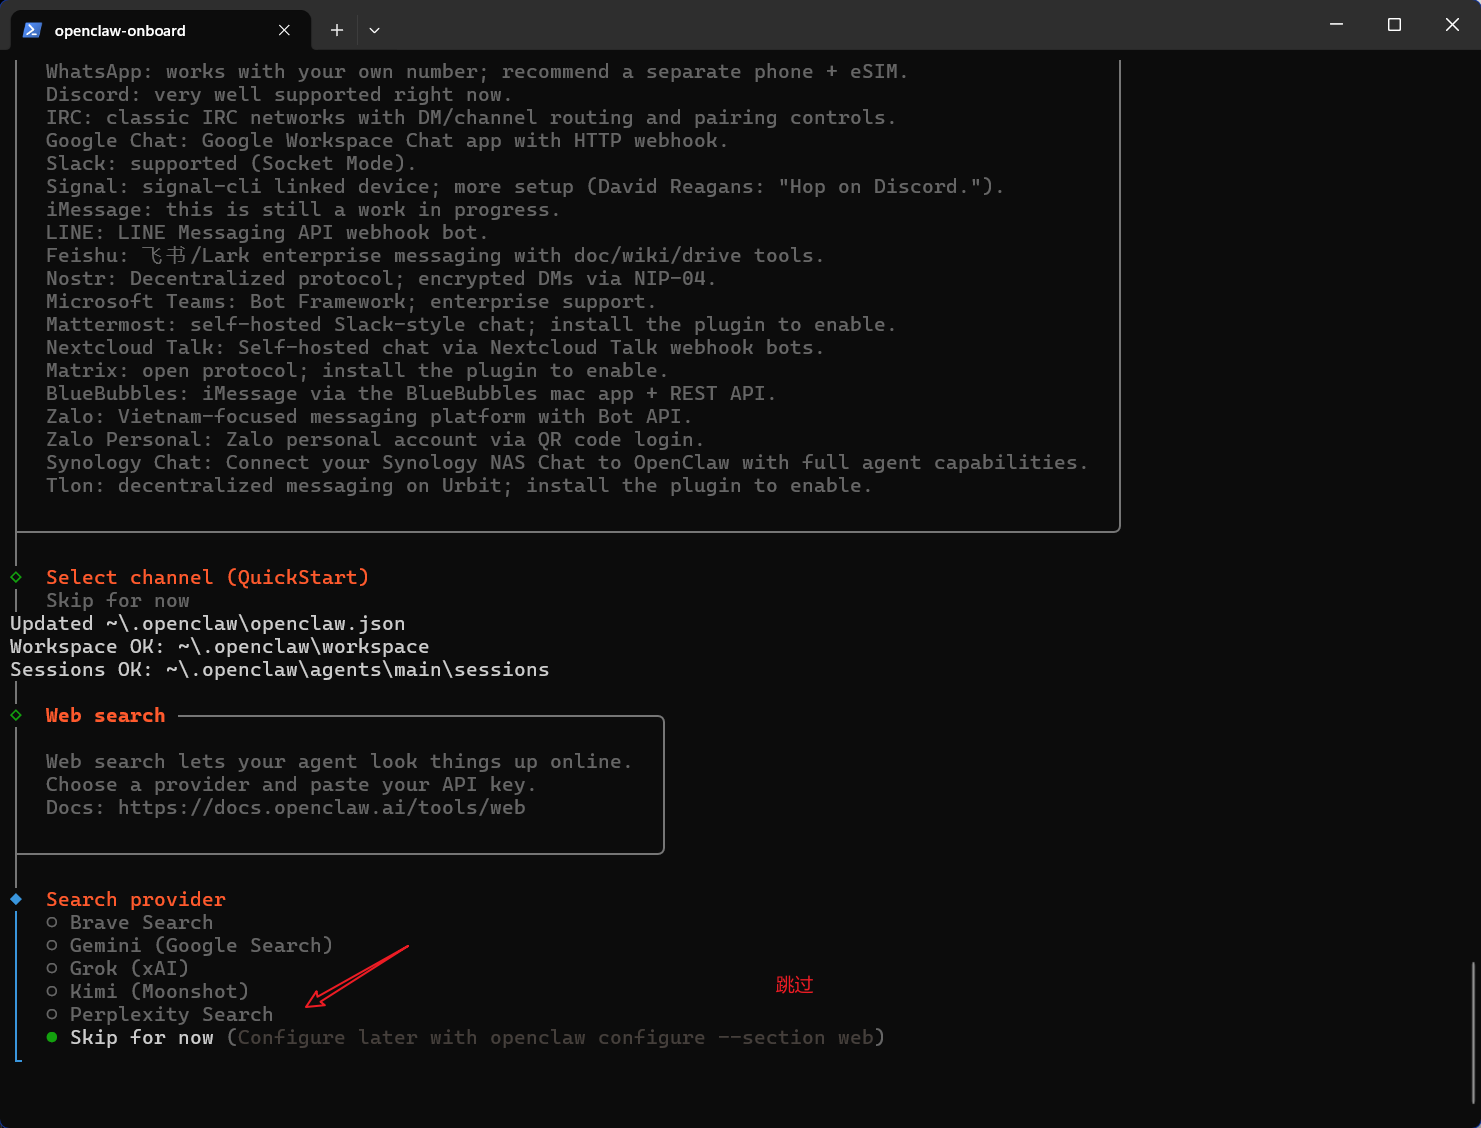Click the Google Chat description line

pos(387,140)
